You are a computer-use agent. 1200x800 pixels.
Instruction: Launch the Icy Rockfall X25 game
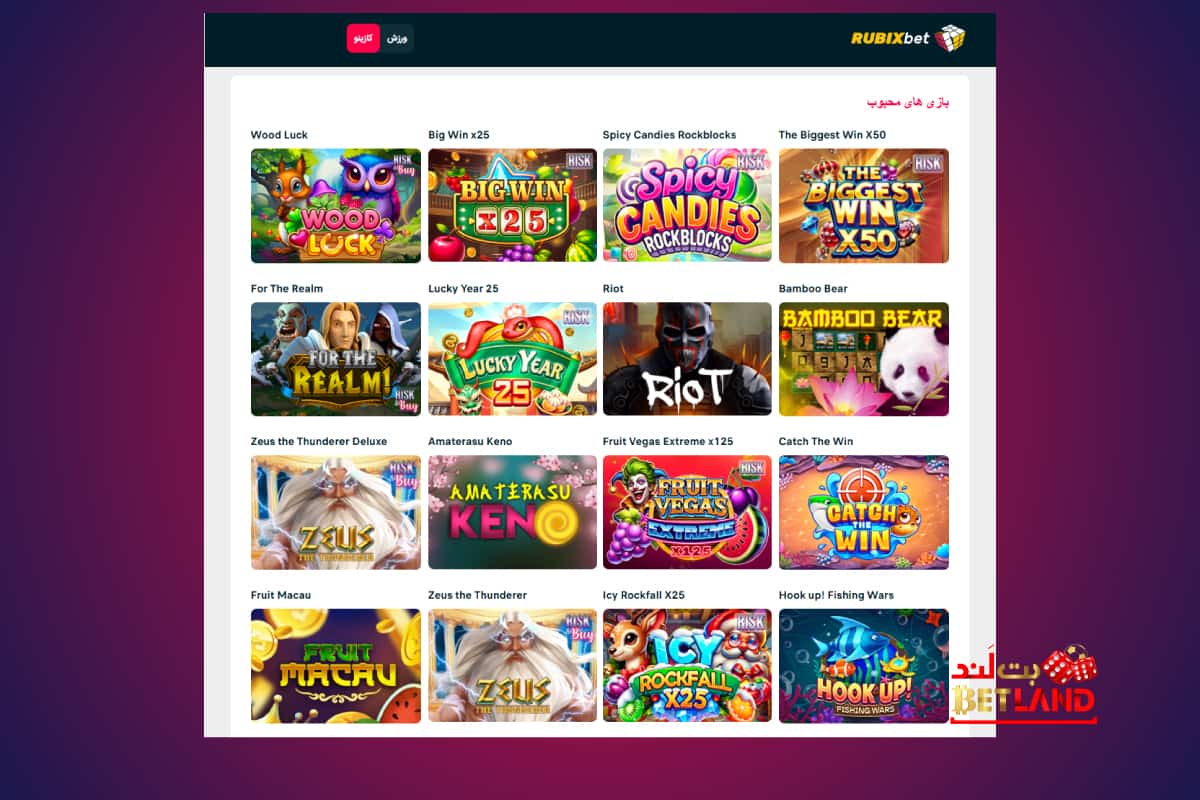point(687,666)
